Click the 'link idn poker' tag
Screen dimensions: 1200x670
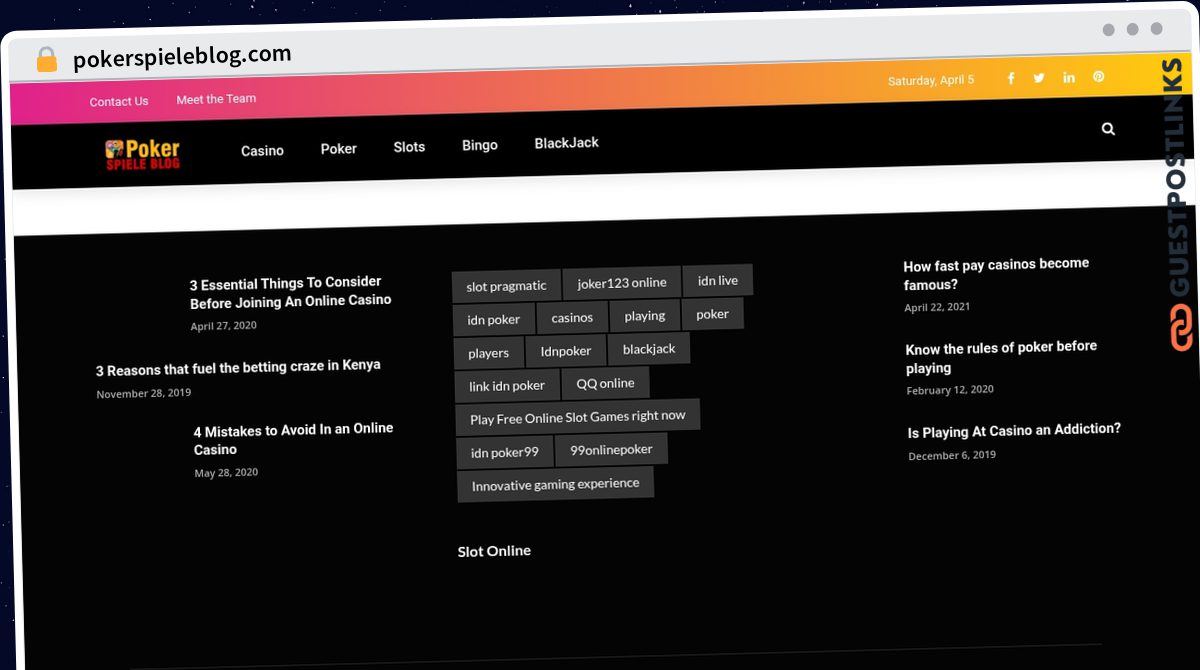(x=507, y=386)
